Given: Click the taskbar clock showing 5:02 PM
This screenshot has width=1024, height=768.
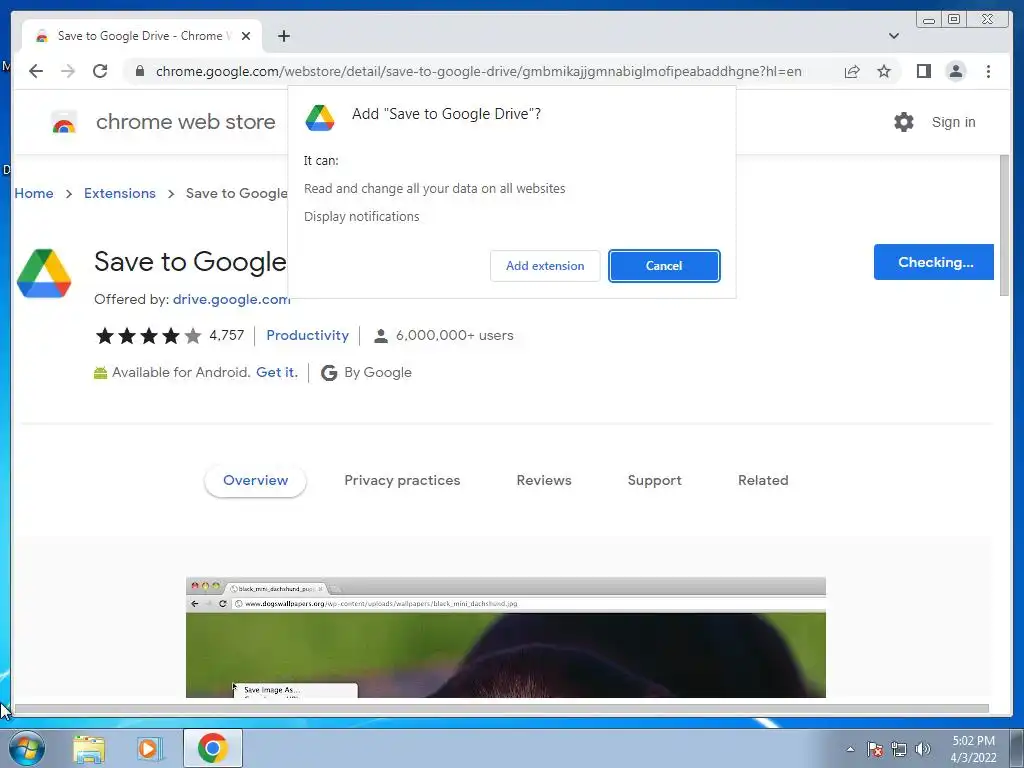Looking at the screenshot, I should [x=973, y=748].
